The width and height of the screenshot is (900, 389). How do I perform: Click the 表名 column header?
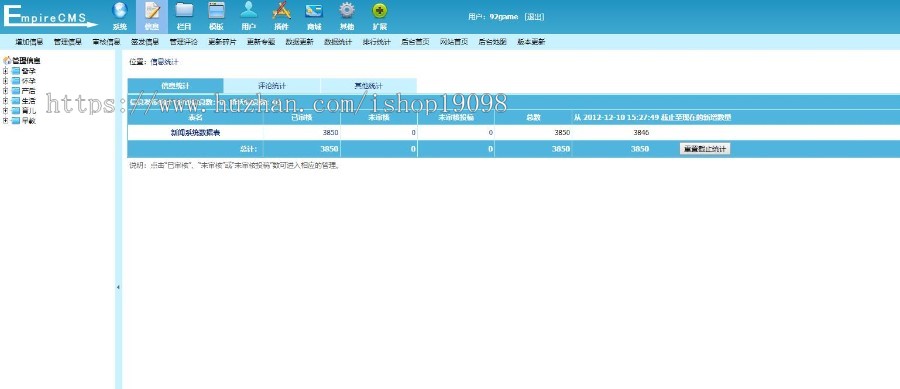coord(195,117)
